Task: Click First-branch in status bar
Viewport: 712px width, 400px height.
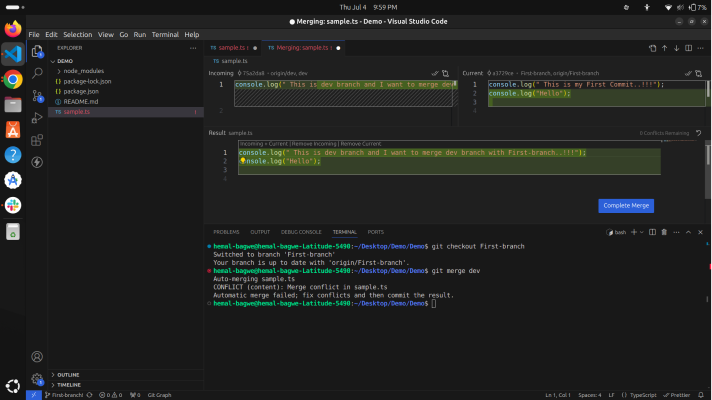Action: click(x=64, y=395)
